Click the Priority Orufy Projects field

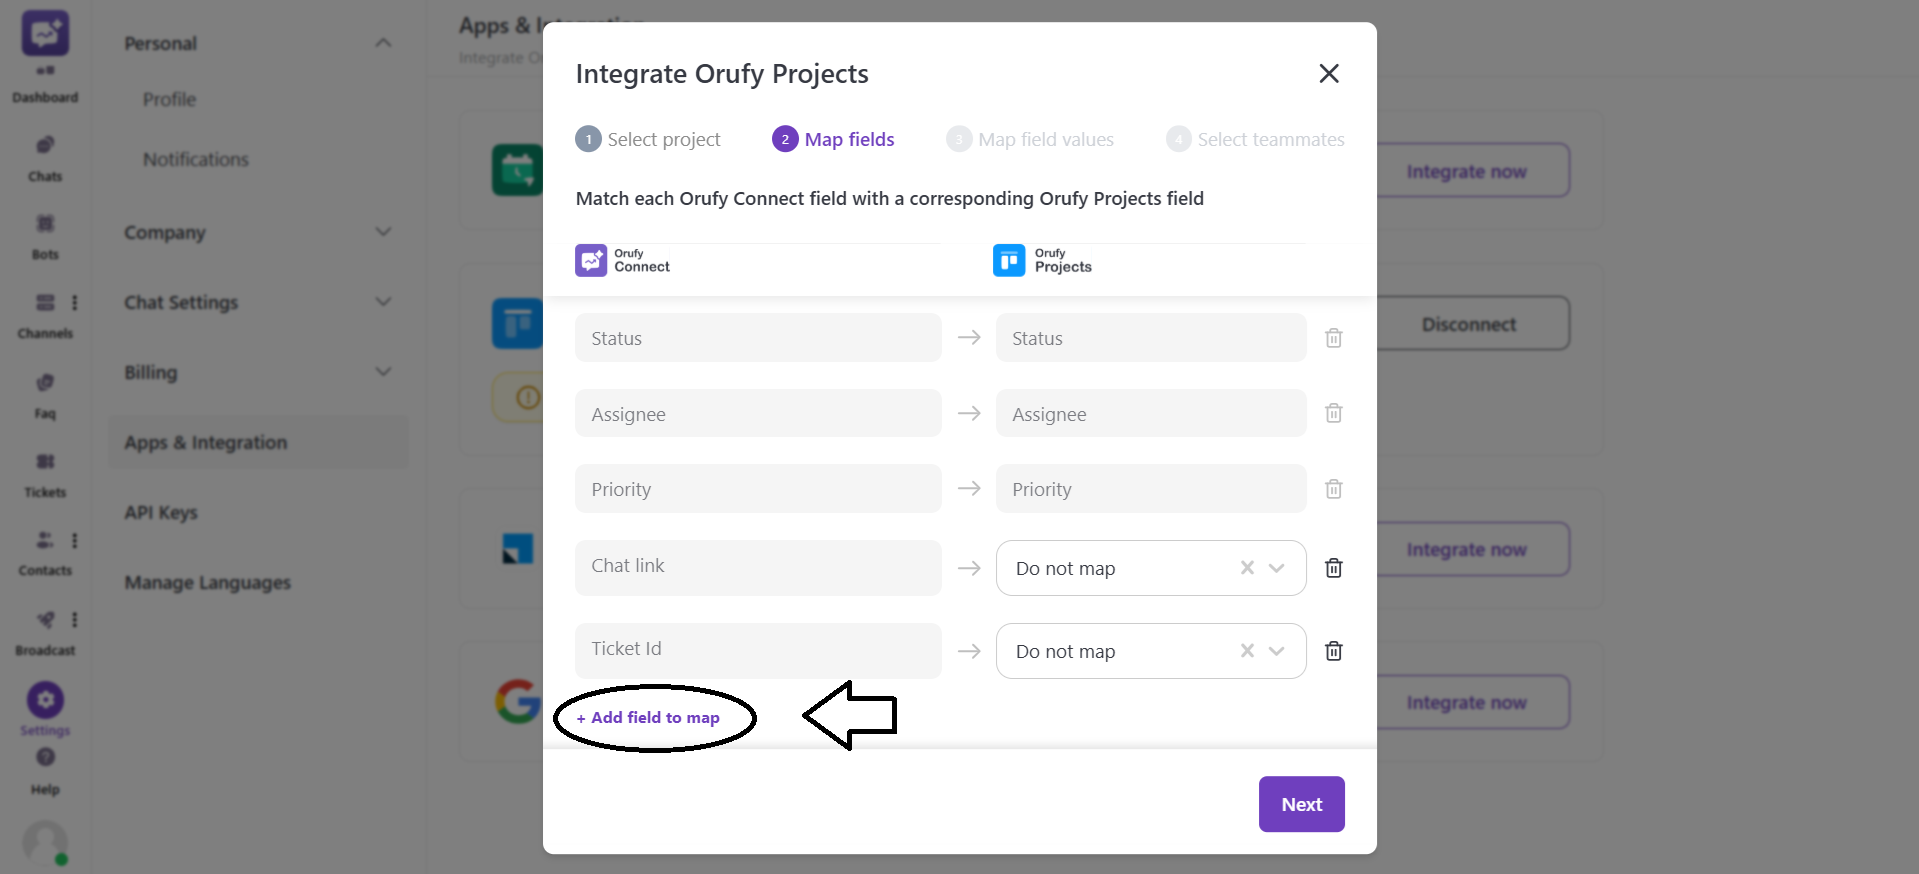coord(1150,489)
